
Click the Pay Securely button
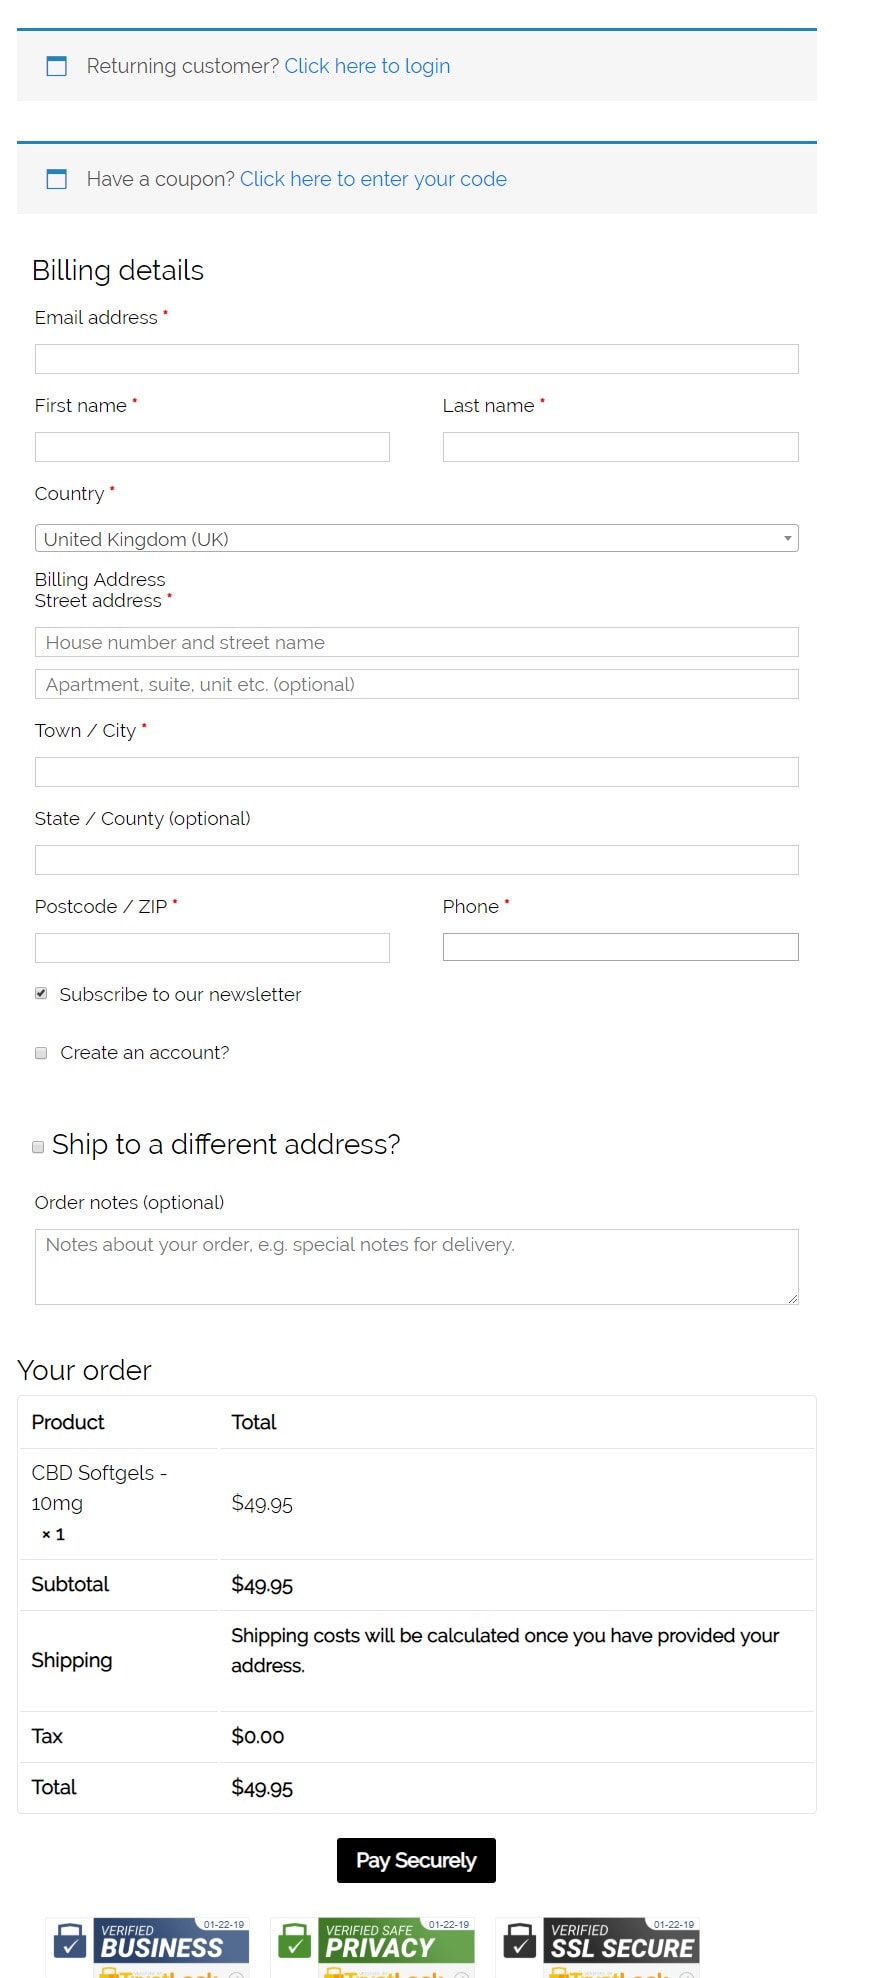[x=416, y=1860]
